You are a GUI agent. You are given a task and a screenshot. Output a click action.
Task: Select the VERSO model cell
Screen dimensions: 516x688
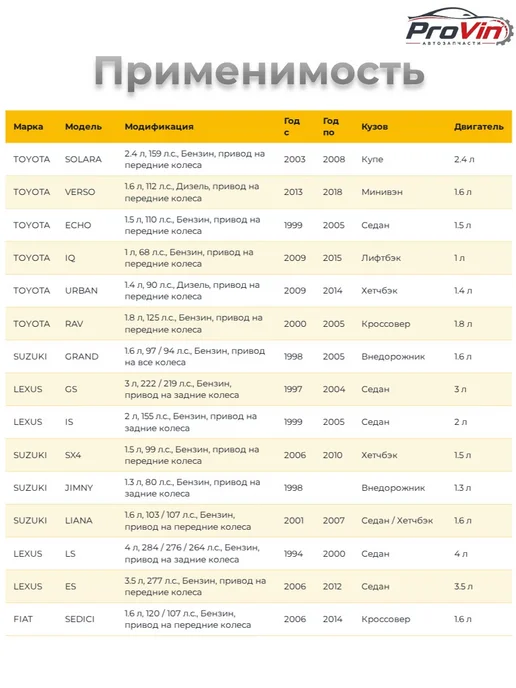point(80,192)
